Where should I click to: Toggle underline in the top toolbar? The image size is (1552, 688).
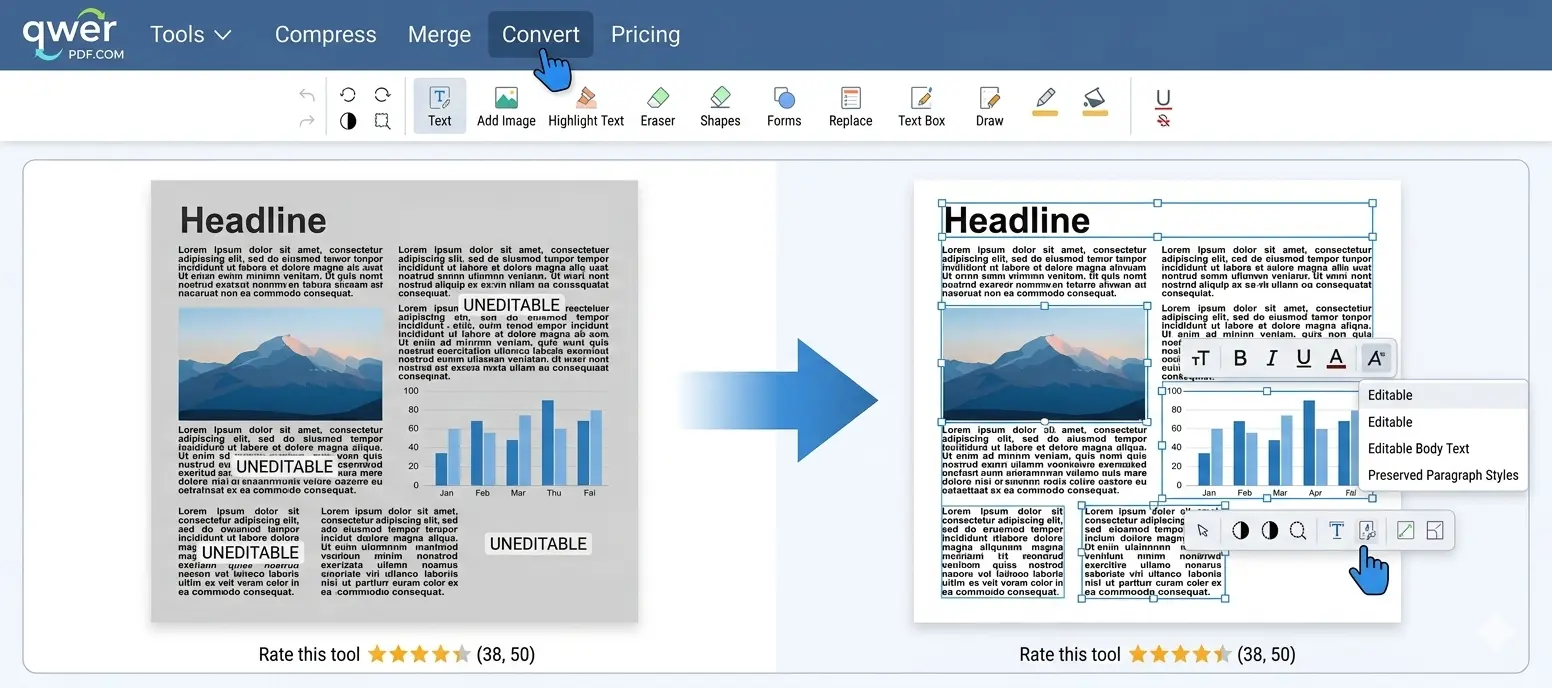tap(1163, 98)
